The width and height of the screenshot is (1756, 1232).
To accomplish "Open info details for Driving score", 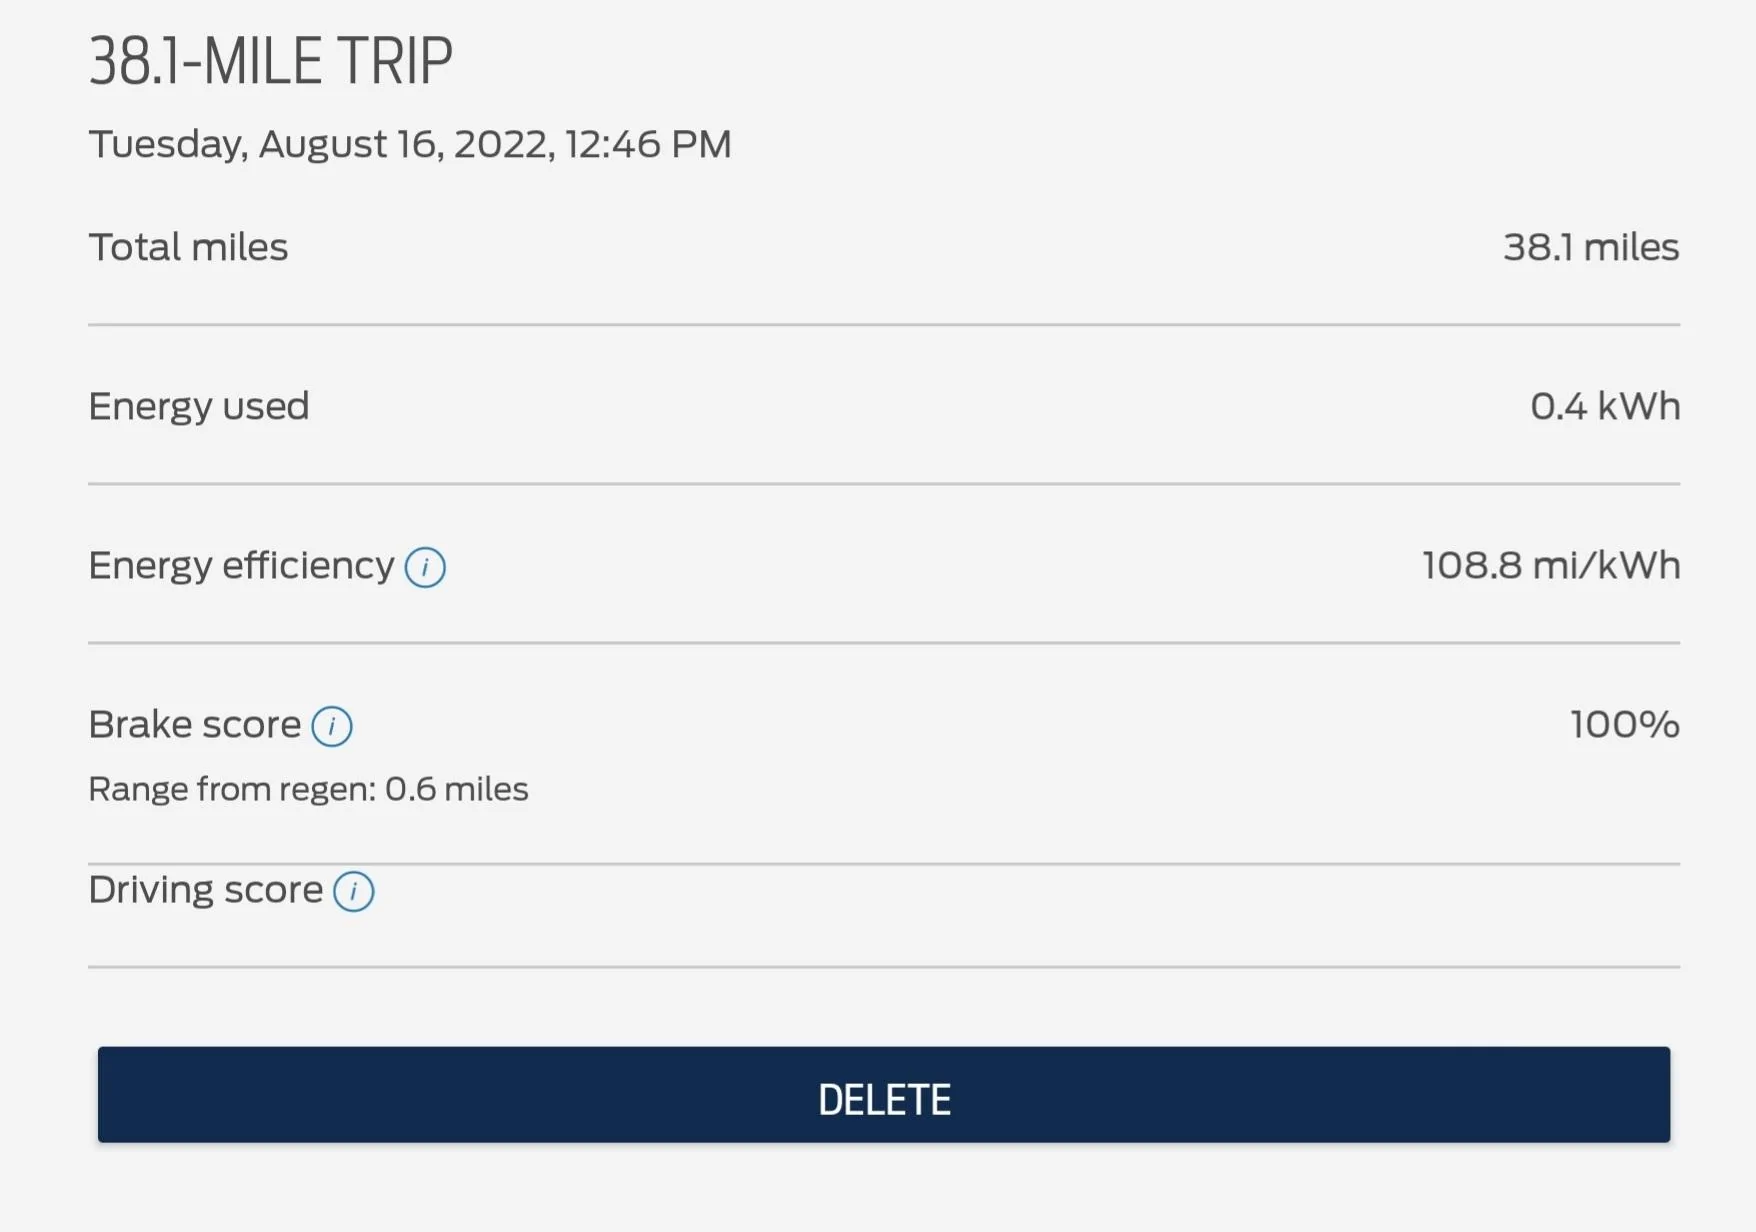I will point(352,890).
